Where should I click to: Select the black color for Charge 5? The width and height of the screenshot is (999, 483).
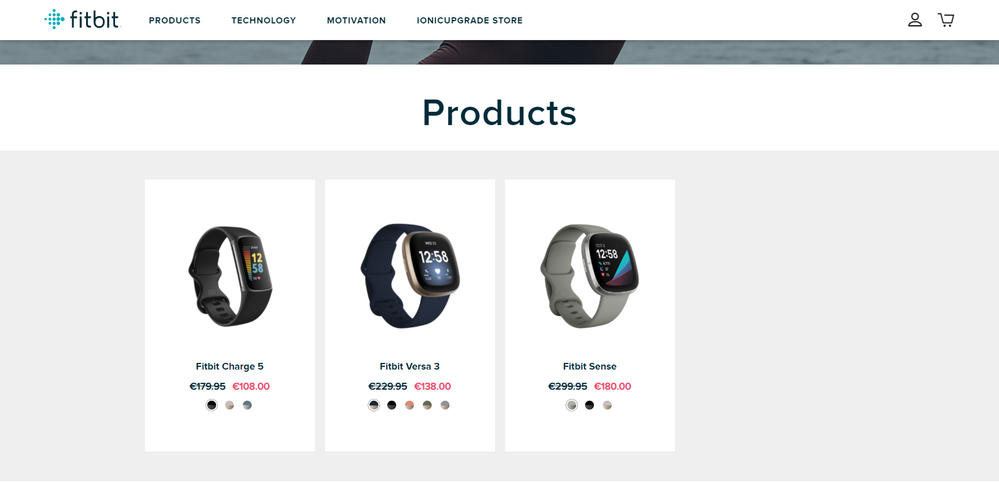point(212,405)
